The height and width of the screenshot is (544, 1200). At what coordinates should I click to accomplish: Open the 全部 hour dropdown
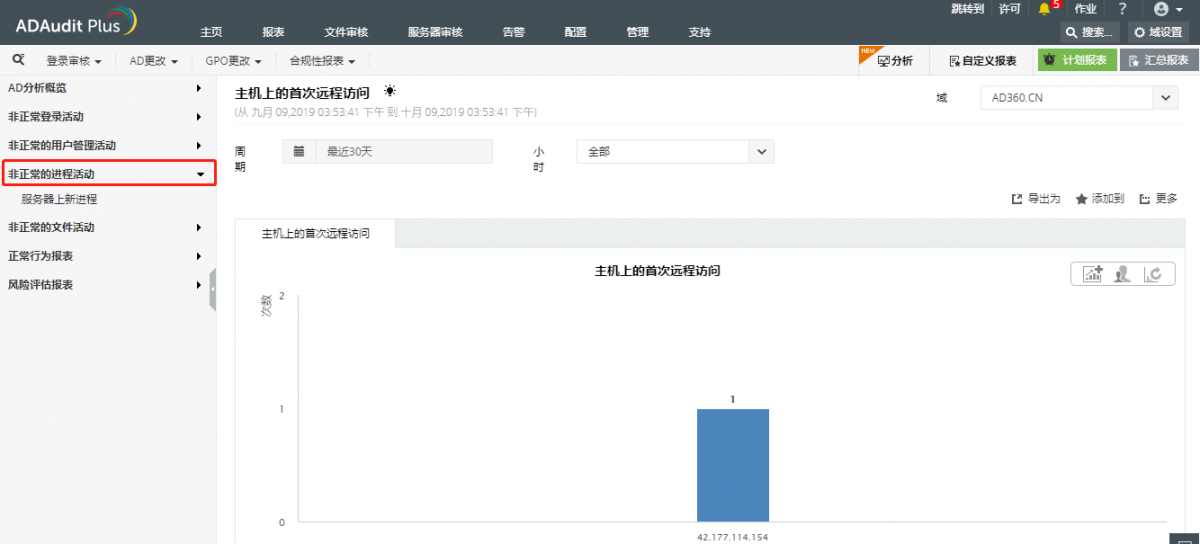tap(761, 152)
